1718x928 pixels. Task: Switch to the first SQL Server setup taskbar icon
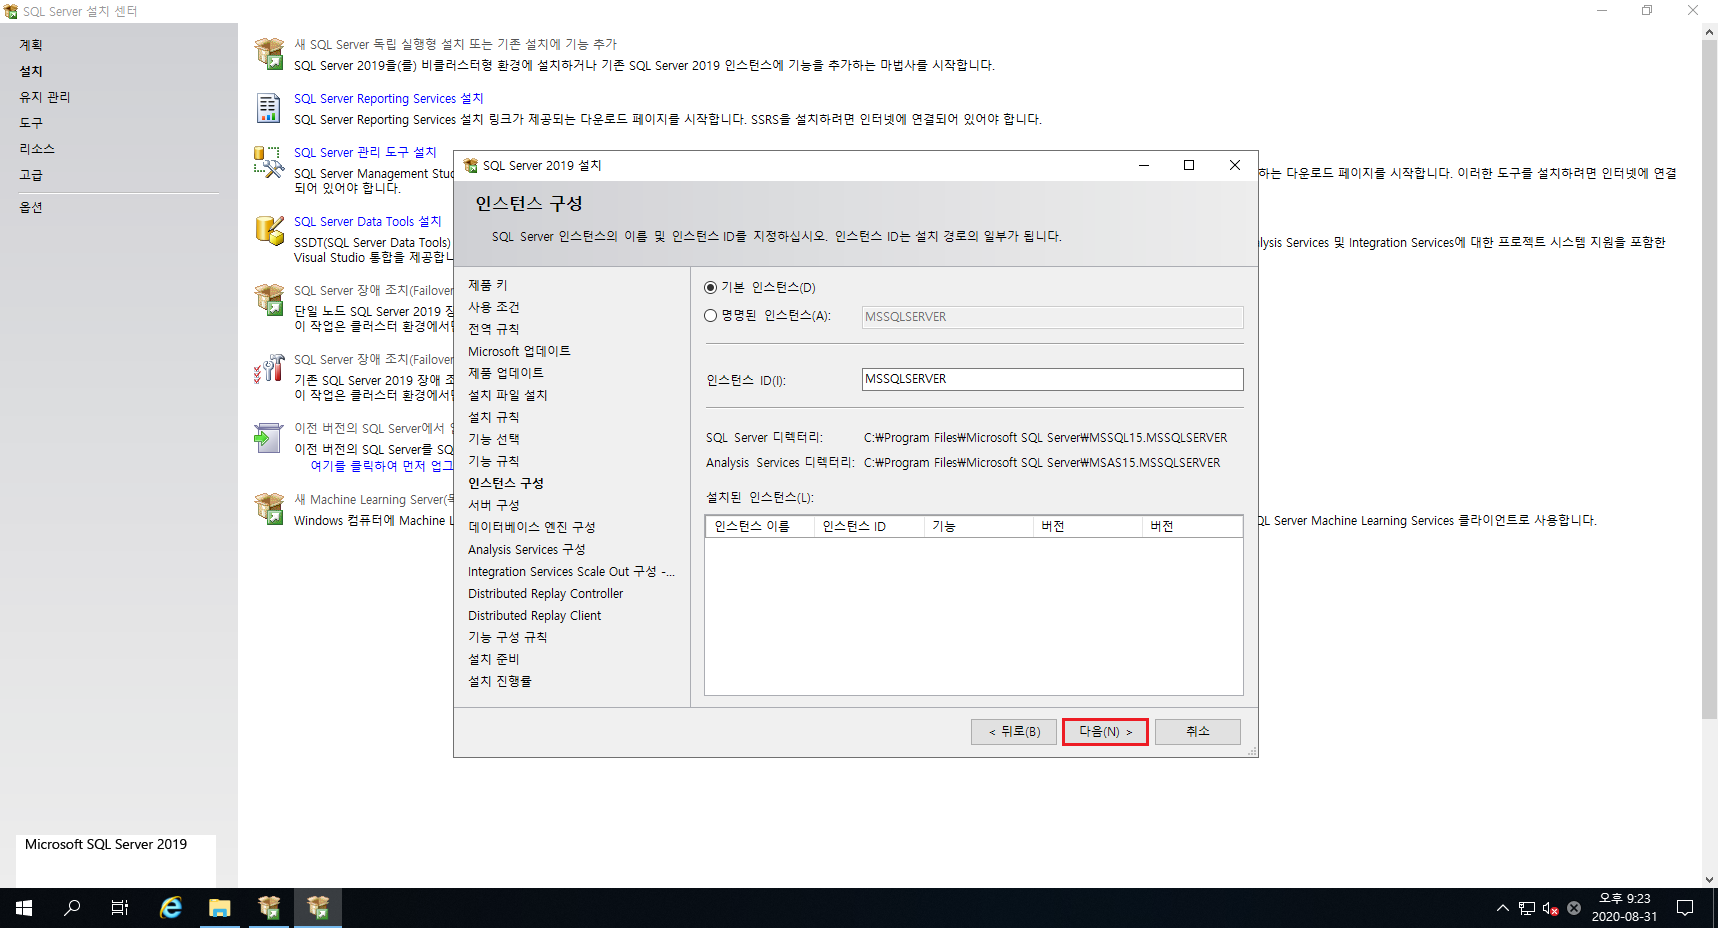[x=269, y=908]
